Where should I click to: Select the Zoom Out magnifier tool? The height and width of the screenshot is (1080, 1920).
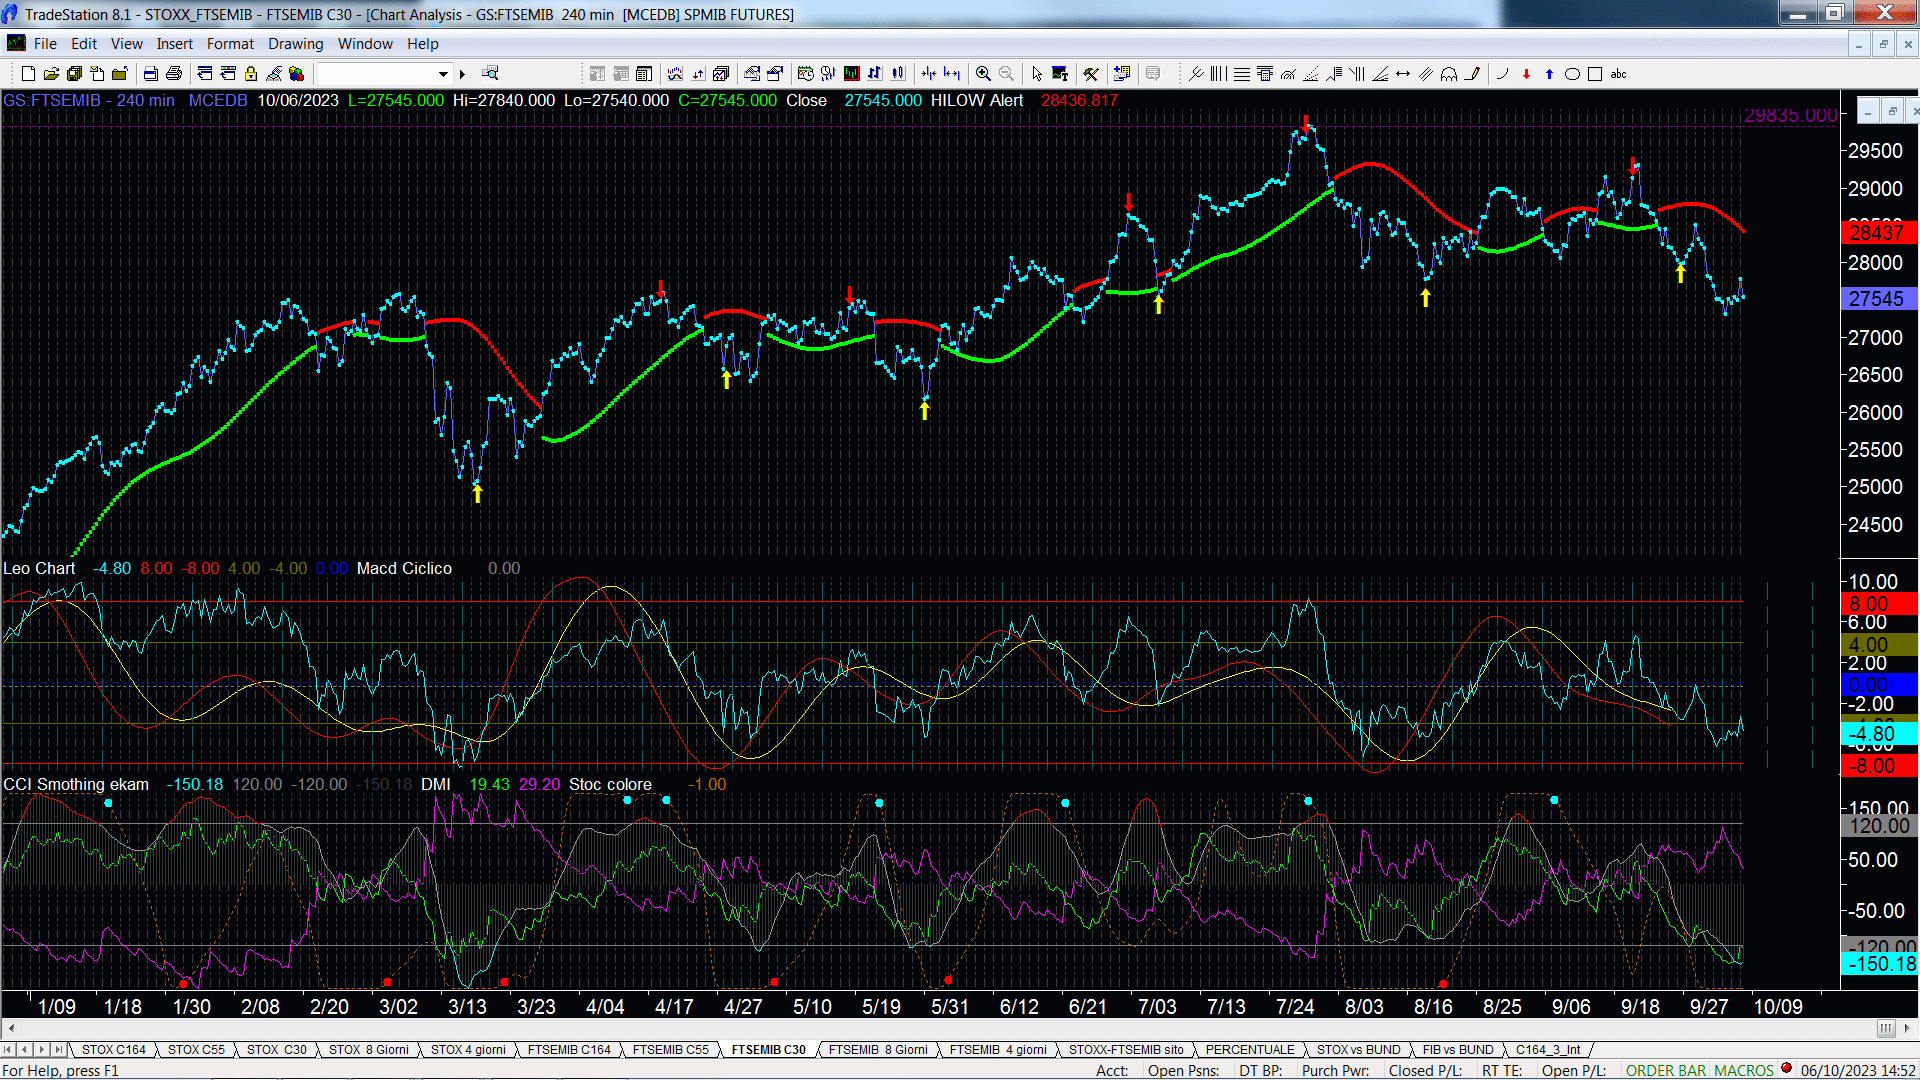[1006, 74]
